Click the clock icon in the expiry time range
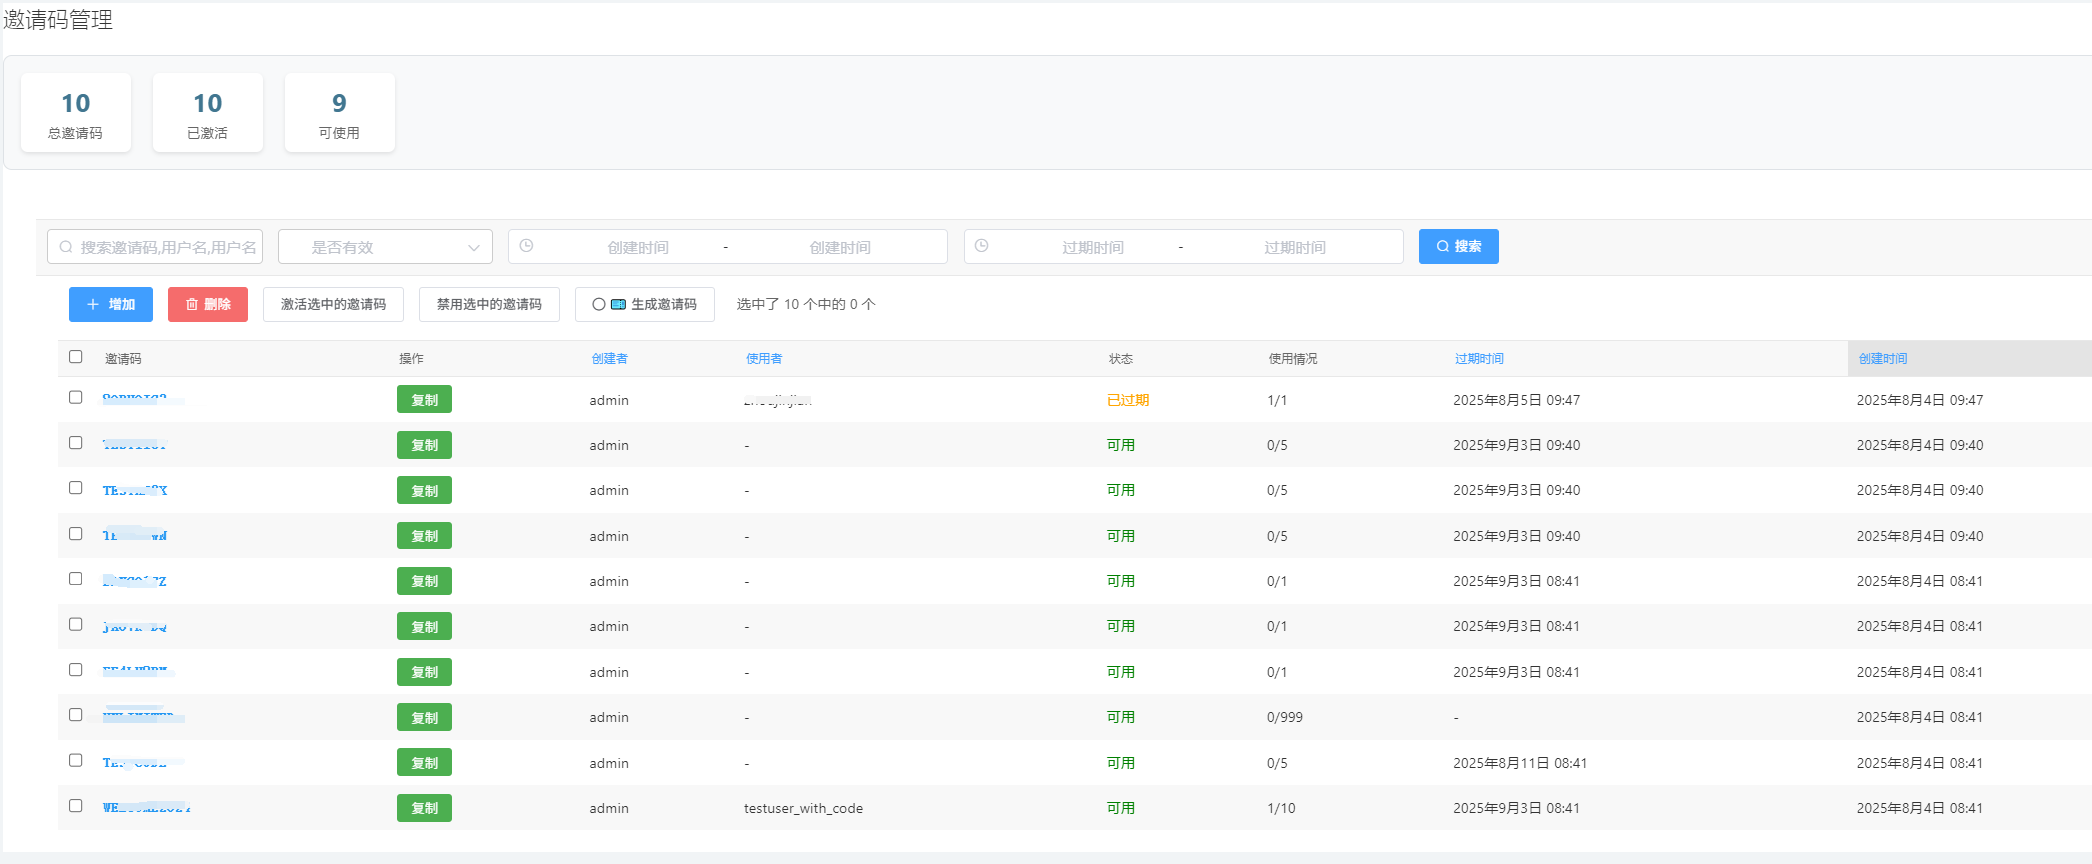 [x=982, y=246]
